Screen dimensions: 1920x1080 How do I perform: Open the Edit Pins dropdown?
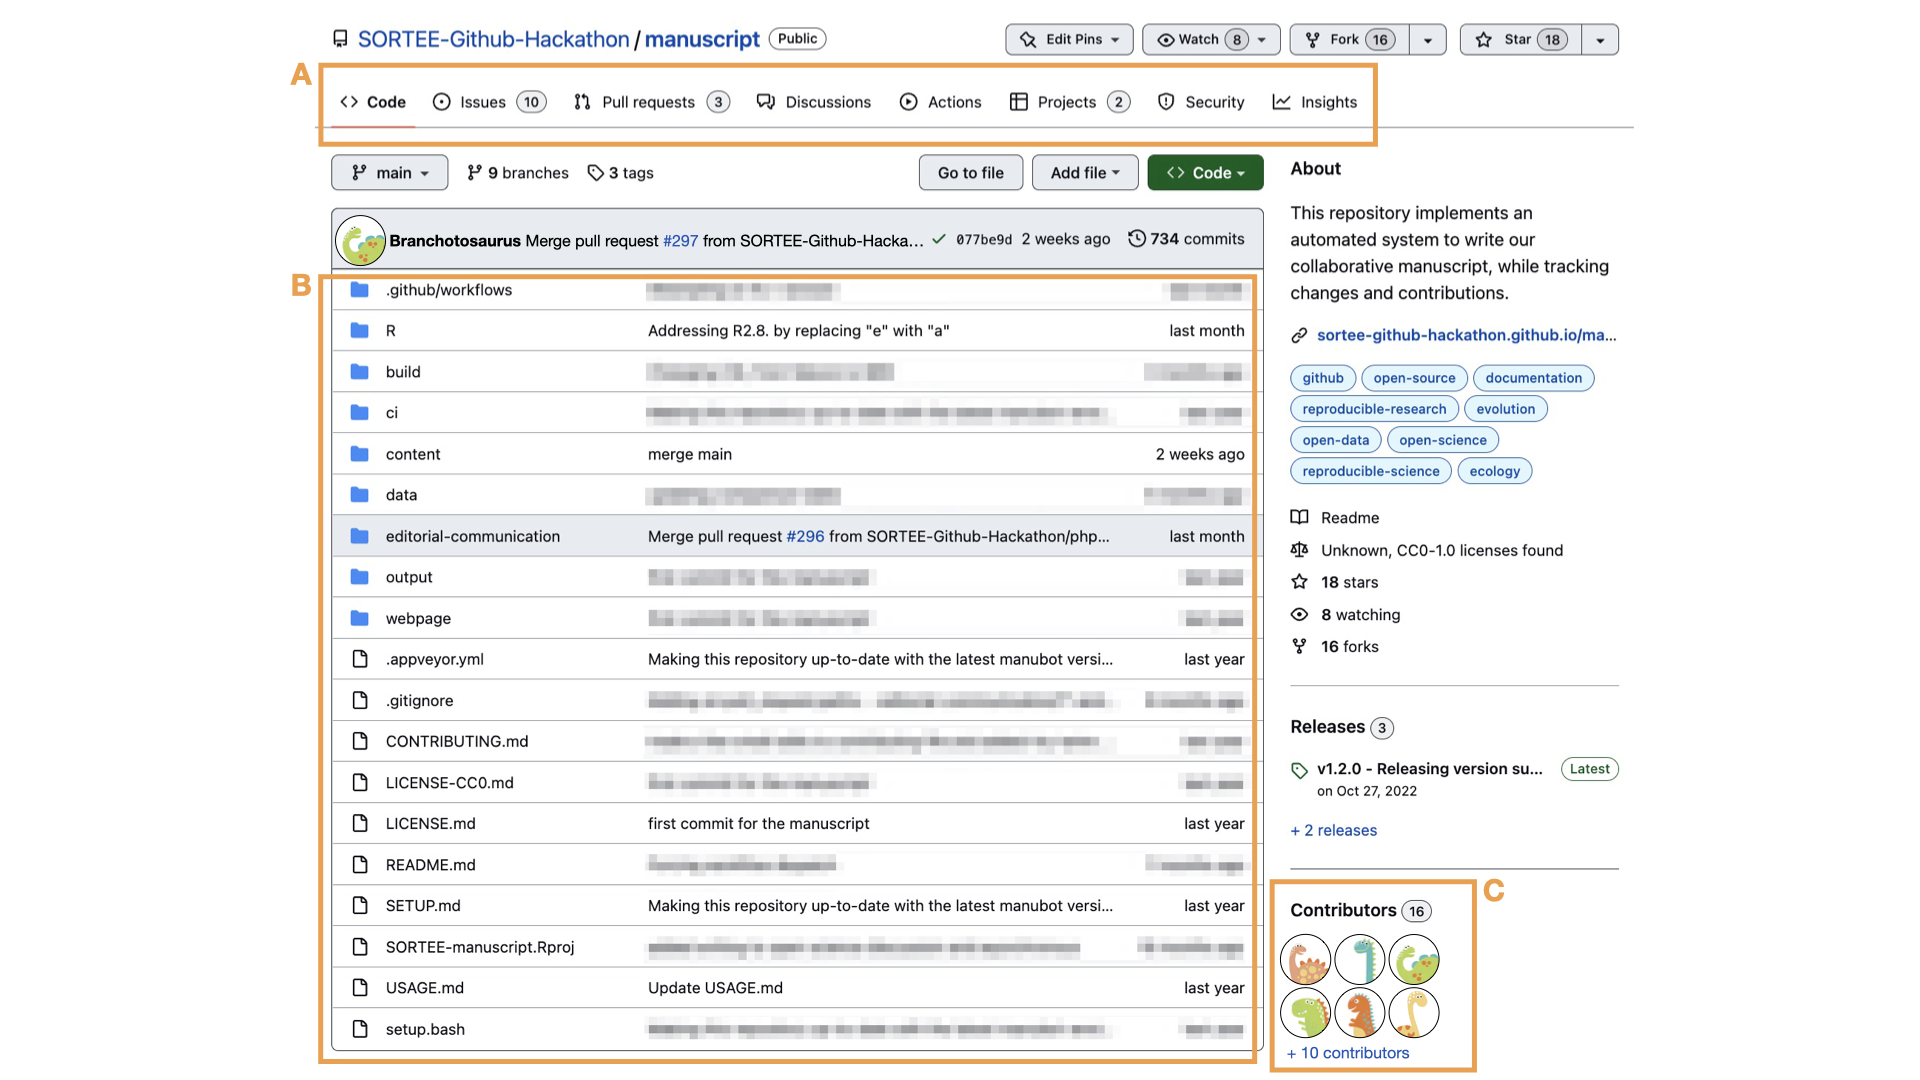point(1069,39)
